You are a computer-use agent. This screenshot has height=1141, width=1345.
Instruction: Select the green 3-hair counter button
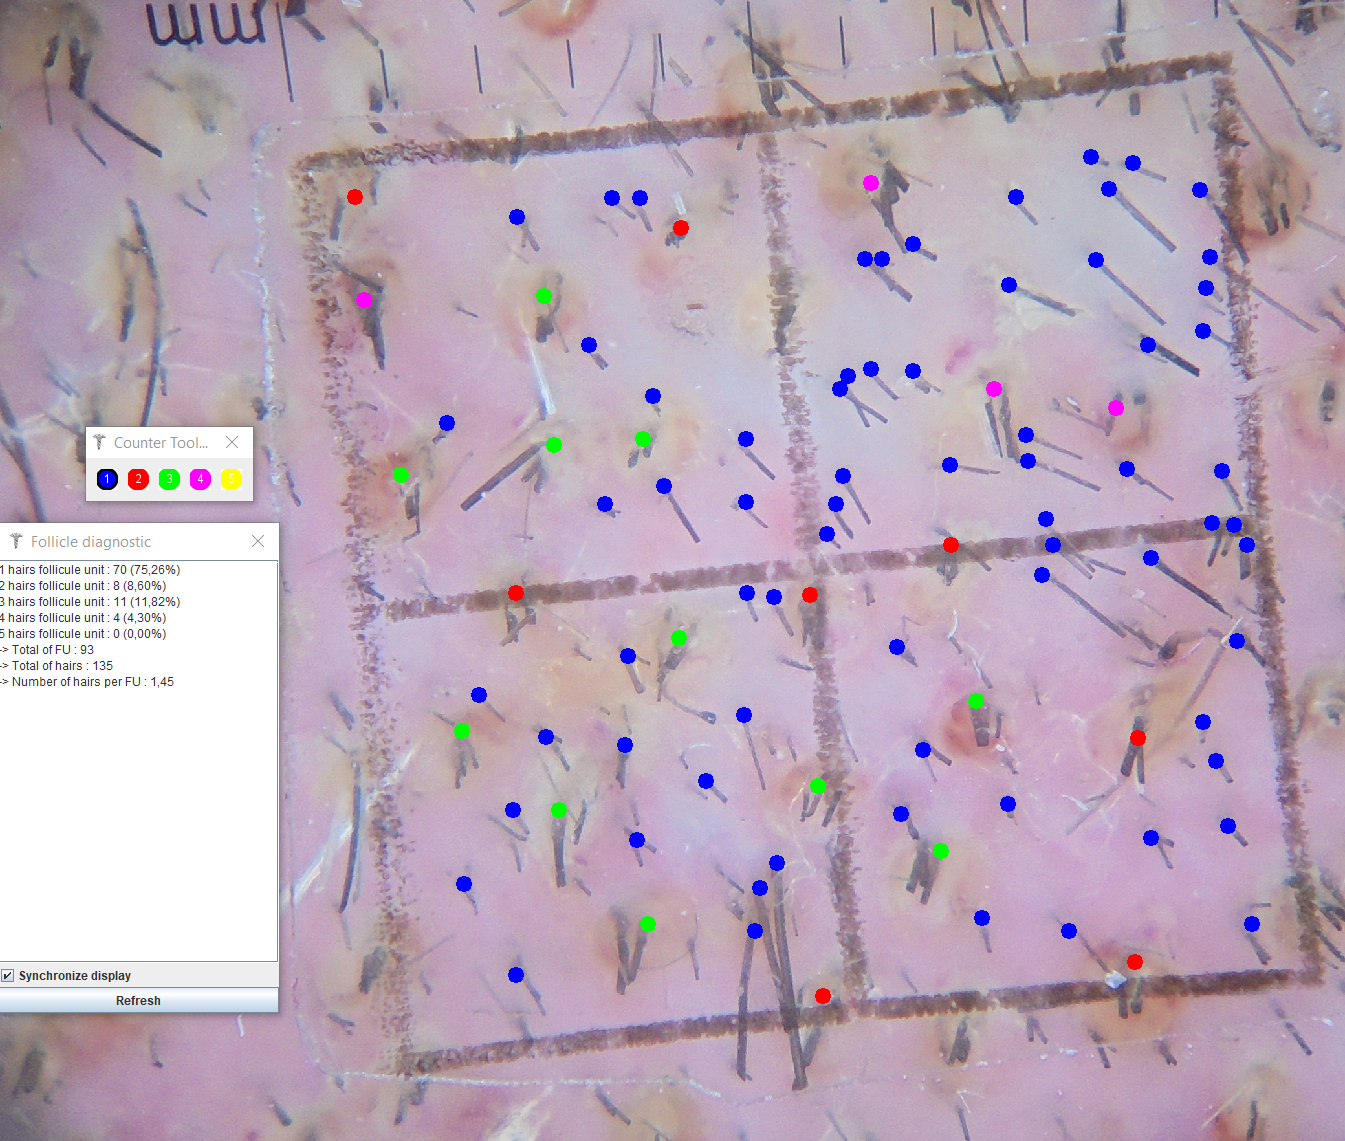(x=169, y=479)
